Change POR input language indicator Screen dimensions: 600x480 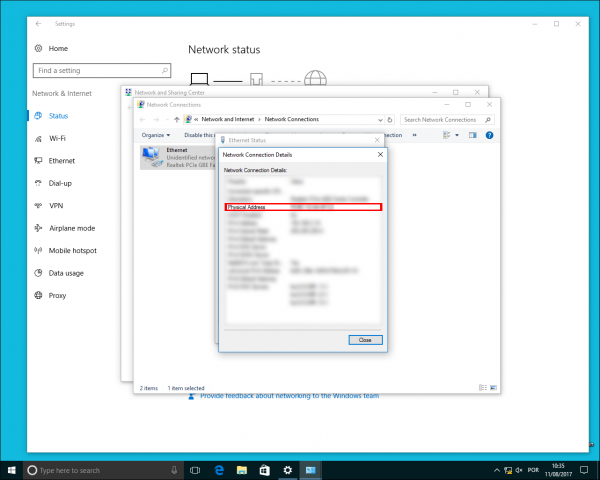point(533,470)
